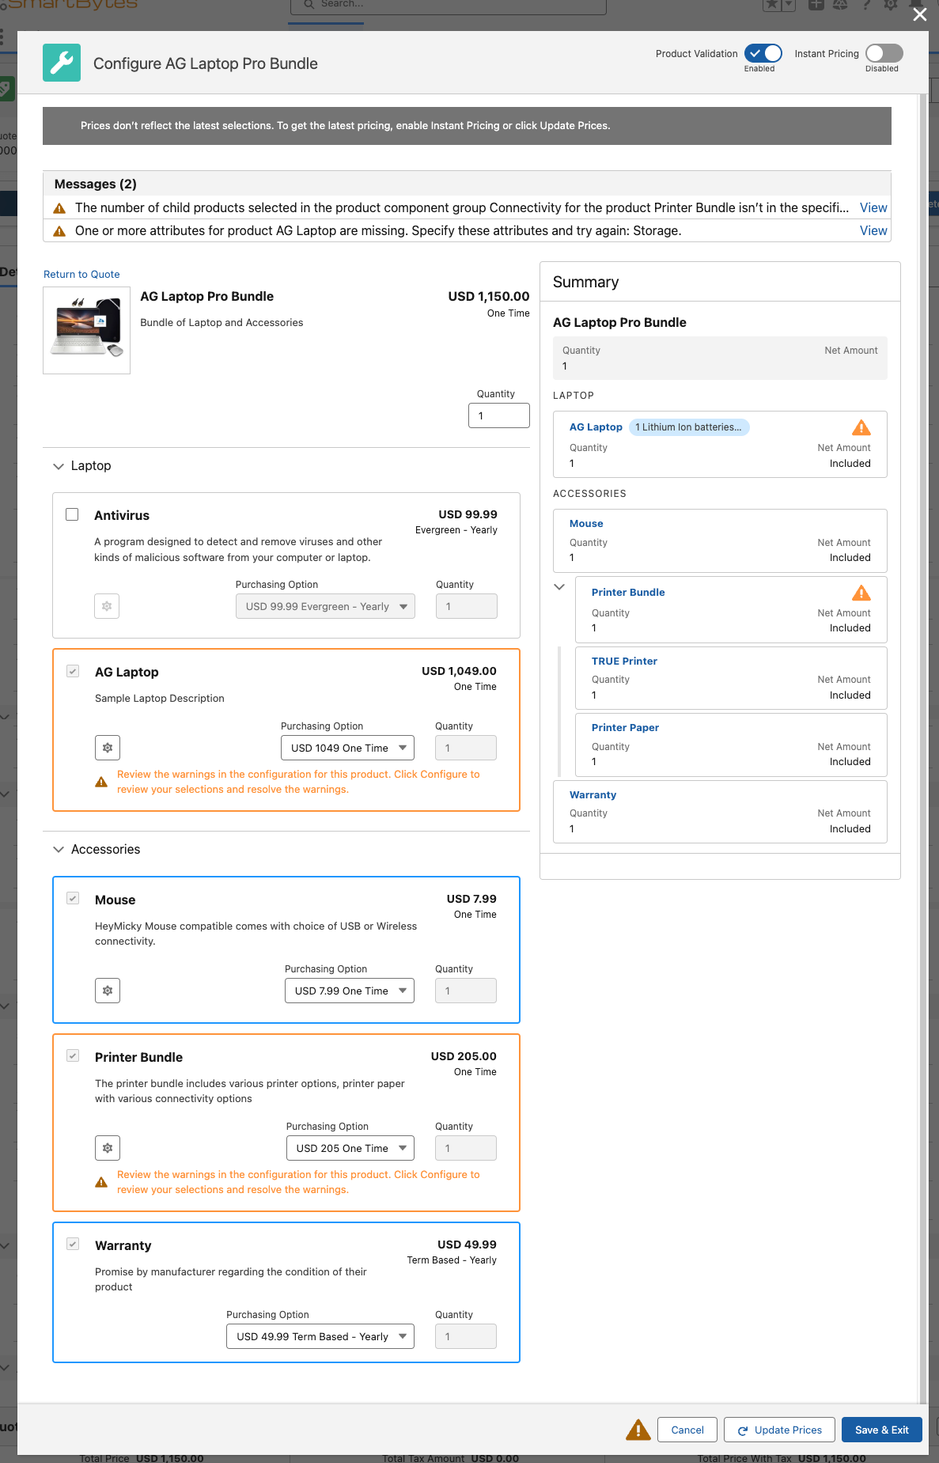Click warning icon beside AG Laptop in Summary
Screen dimensions: 939x1463
(x=861, y=427)
